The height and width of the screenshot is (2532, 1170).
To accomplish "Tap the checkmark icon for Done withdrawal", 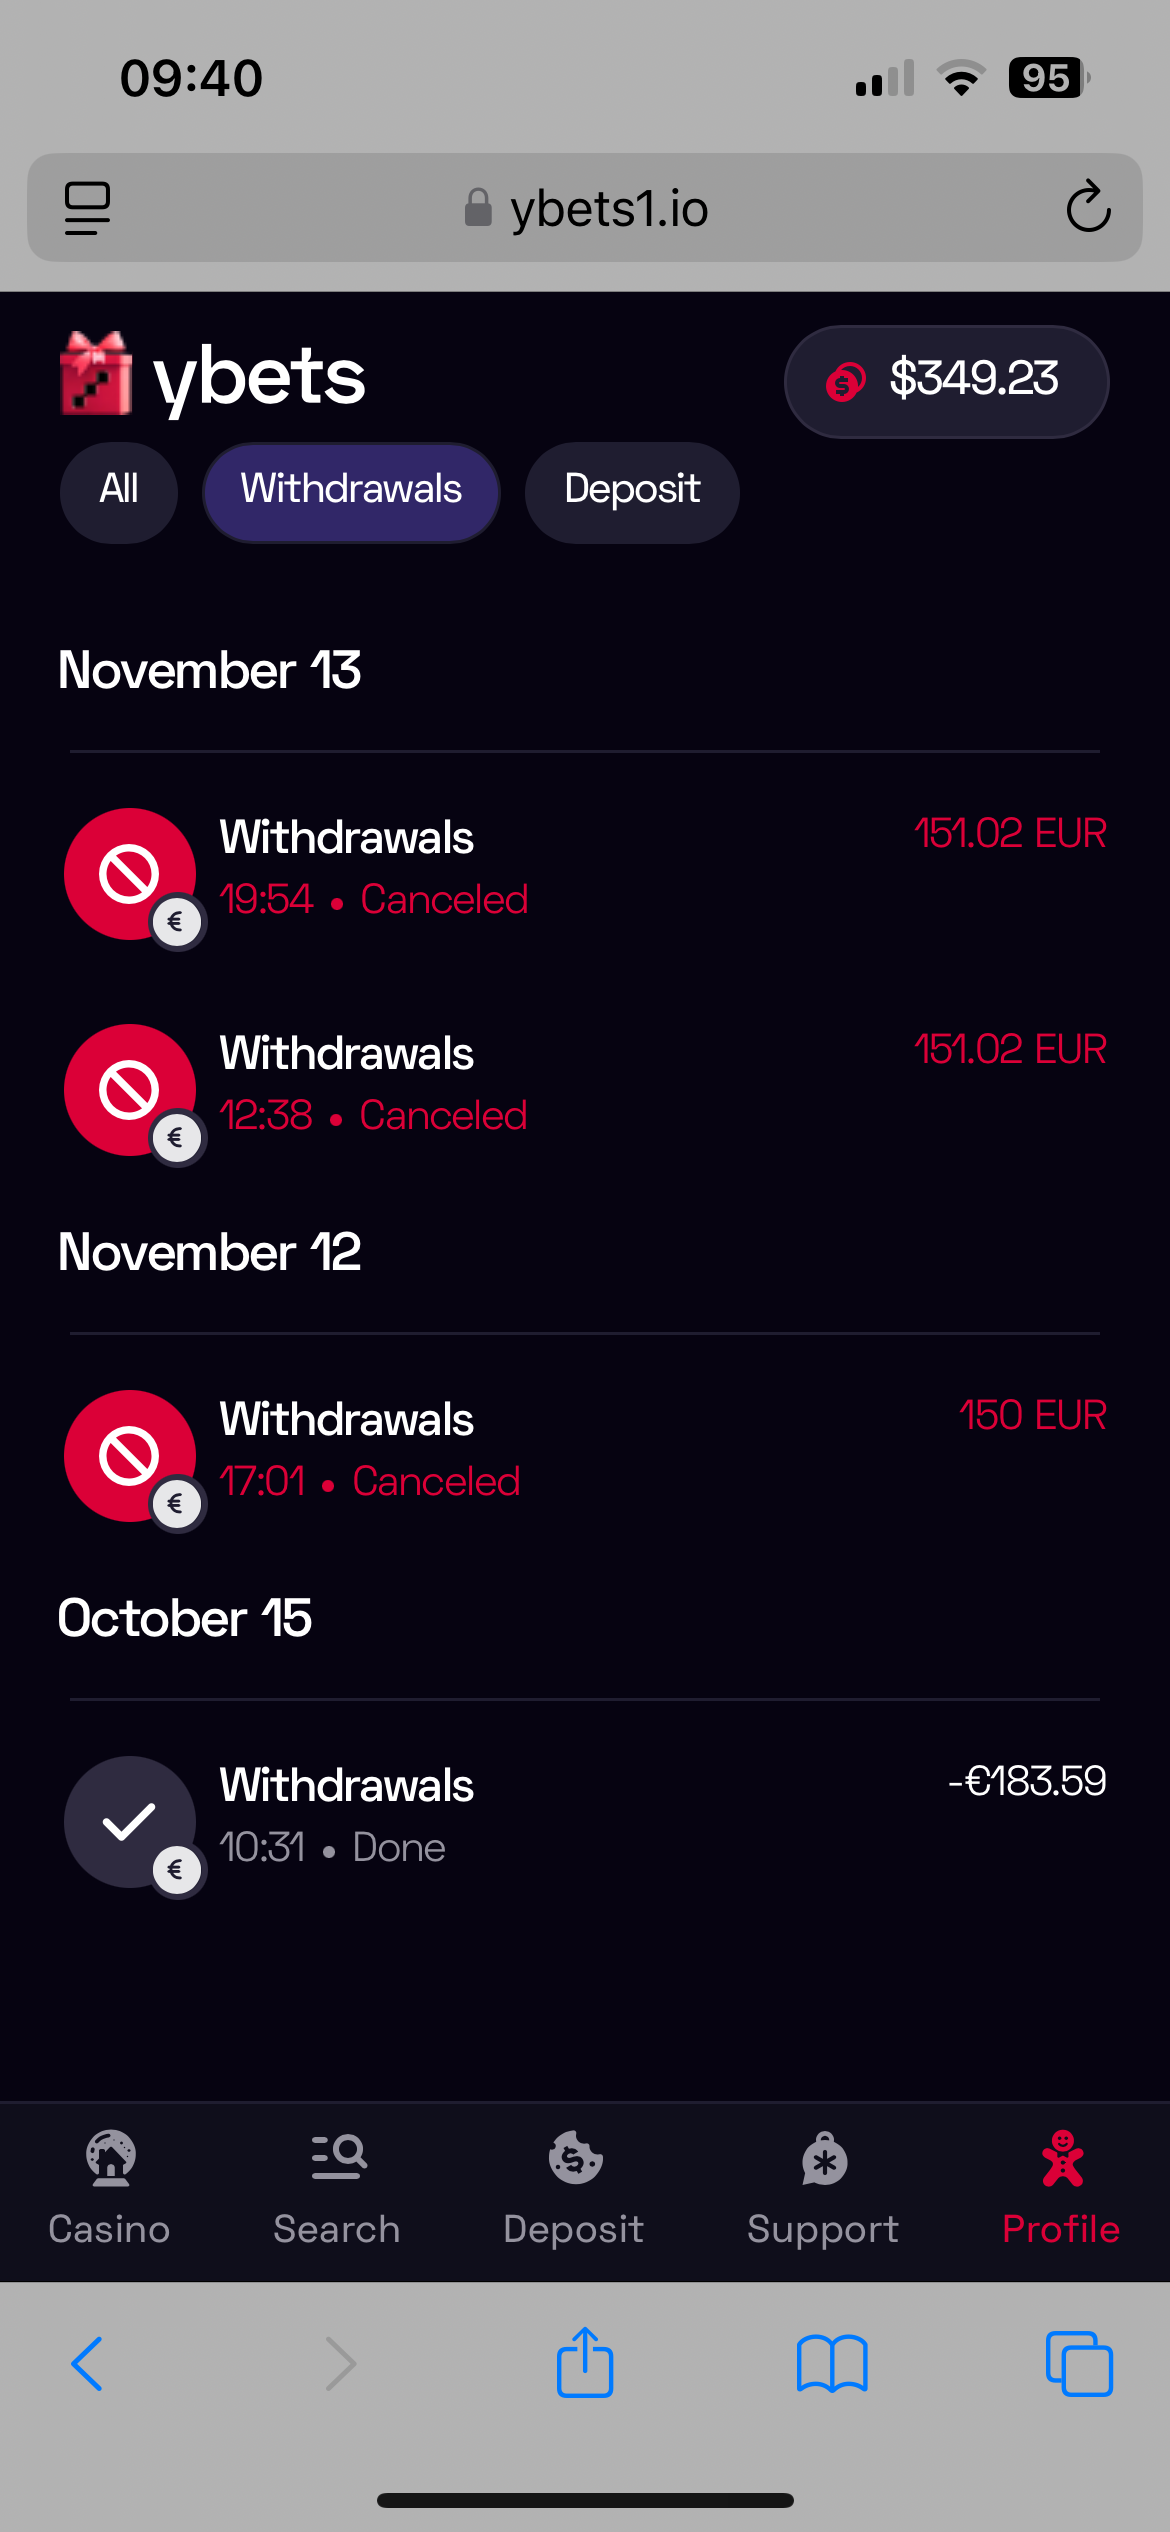I will [x=130, y=1821].
